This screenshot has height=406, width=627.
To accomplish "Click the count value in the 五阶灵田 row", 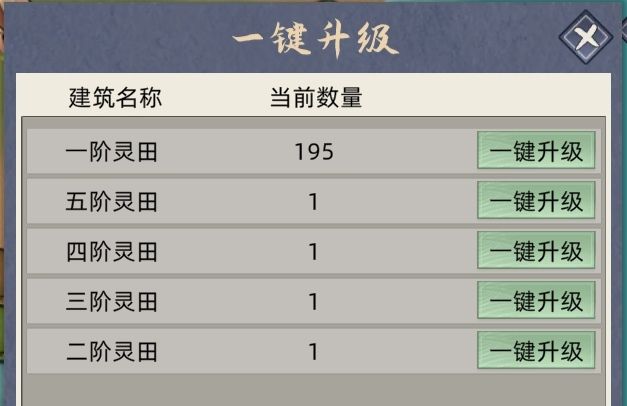I will tap(314, 202).
